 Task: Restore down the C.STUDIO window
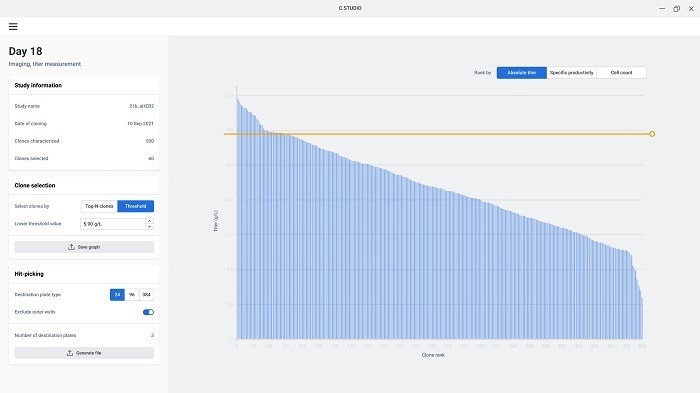(676, 8)
